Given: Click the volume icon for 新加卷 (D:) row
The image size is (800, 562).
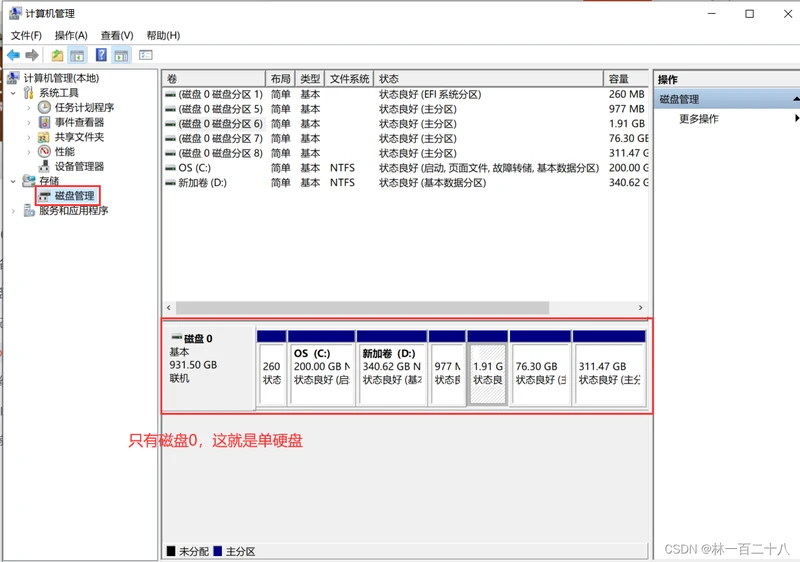Looking at the screenshot, I should pyautogui.click(x=170, y=183).
